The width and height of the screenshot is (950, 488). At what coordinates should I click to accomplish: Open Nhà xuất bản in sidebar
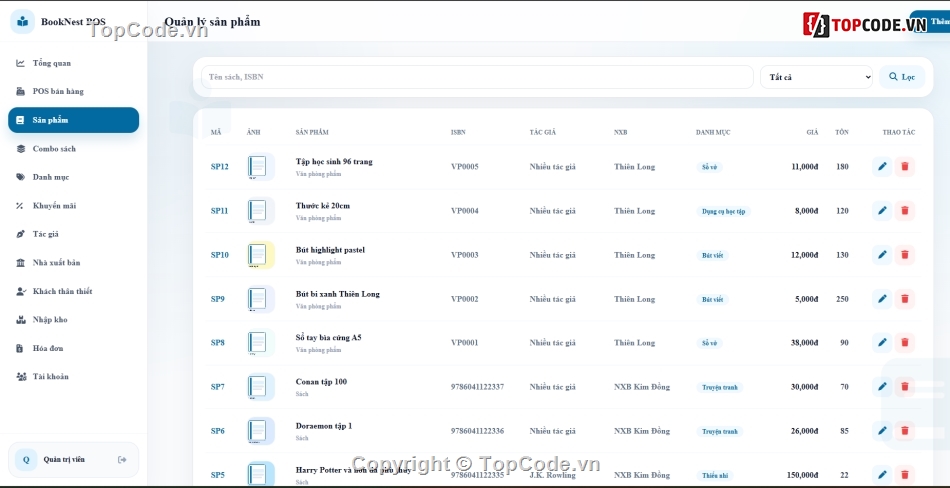click(x=73, y=262)
